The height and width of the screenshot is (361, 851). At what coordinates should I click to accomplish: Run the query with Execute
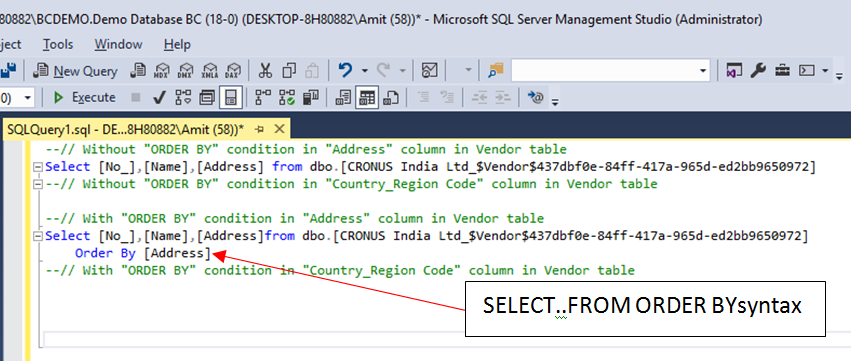84,98
